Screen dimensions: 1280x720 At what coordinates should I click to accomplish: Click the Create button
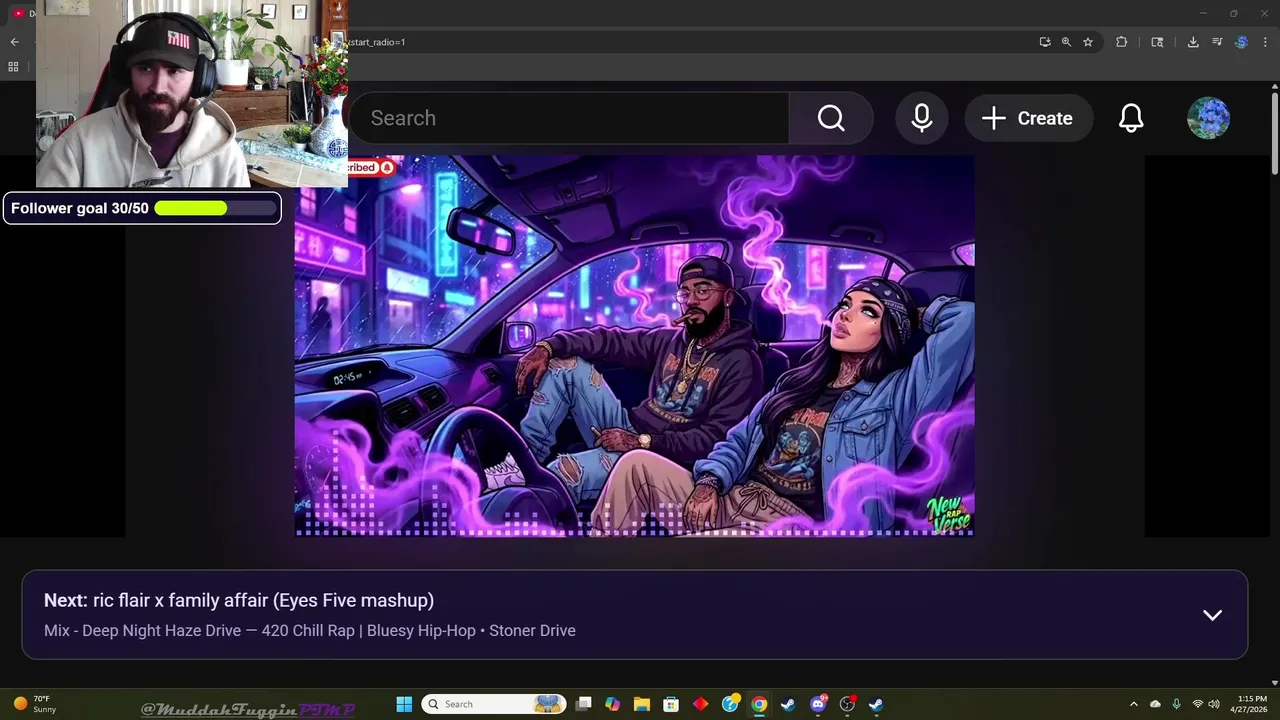coord(1028,118)
